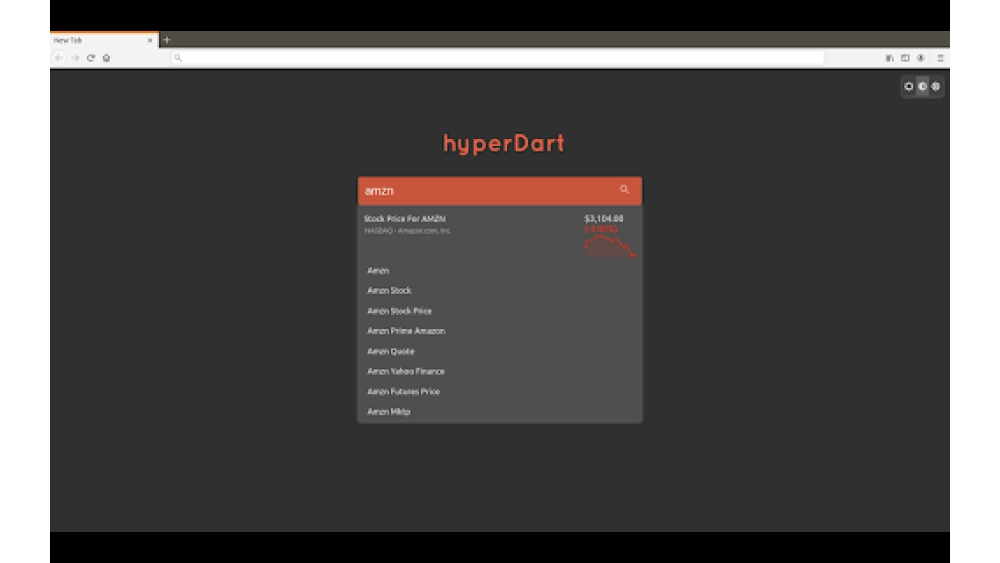Select the Amzn Quote suggestion

pyautogui.click(x=499, y=351)
